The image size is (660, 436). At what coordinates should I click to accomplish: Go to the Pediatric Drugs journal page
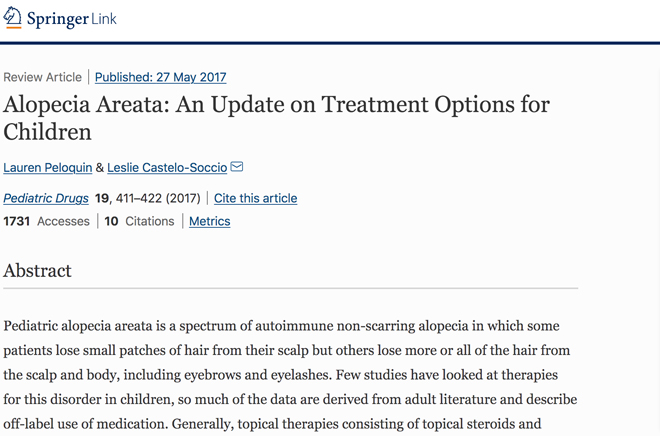click(x=46, y=198)
